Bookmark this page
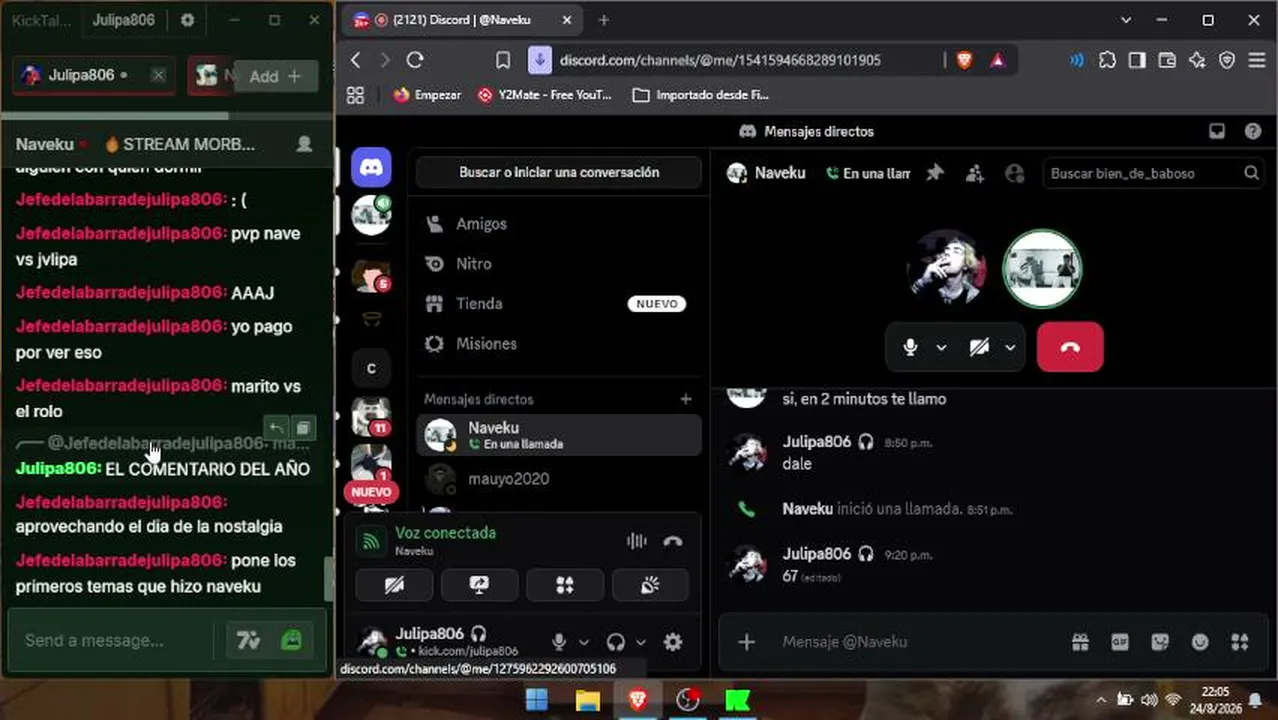The image size is (1278, 720). 503,60
